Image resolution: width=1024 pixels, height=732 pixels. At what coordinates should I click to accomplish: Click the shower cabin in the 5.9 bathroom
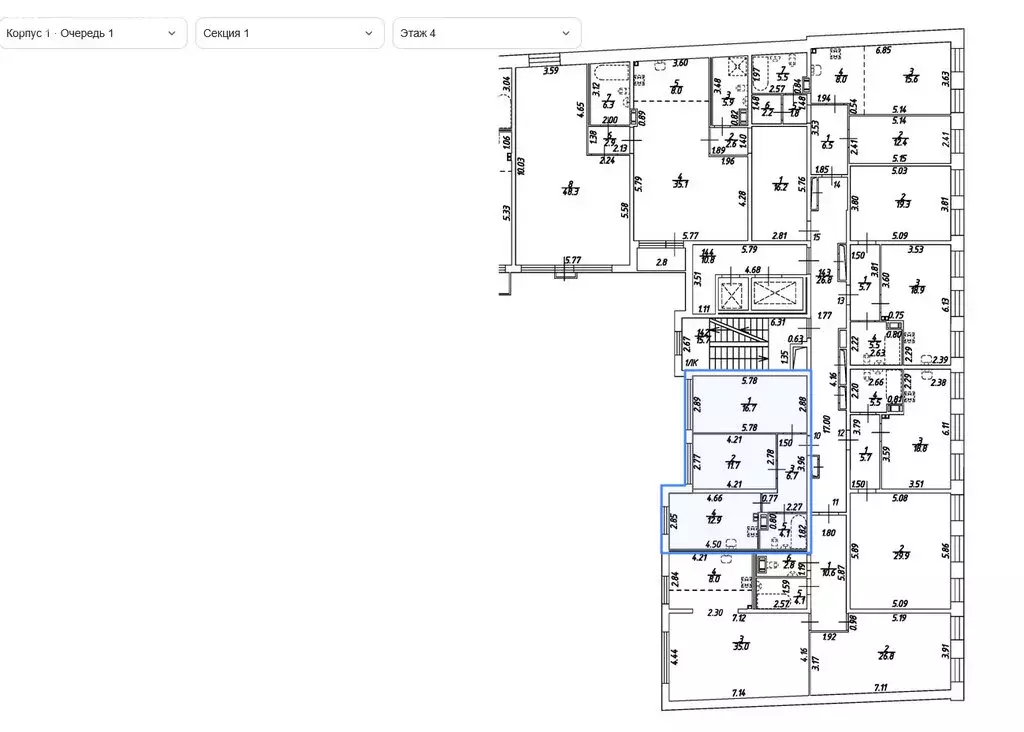738,67
